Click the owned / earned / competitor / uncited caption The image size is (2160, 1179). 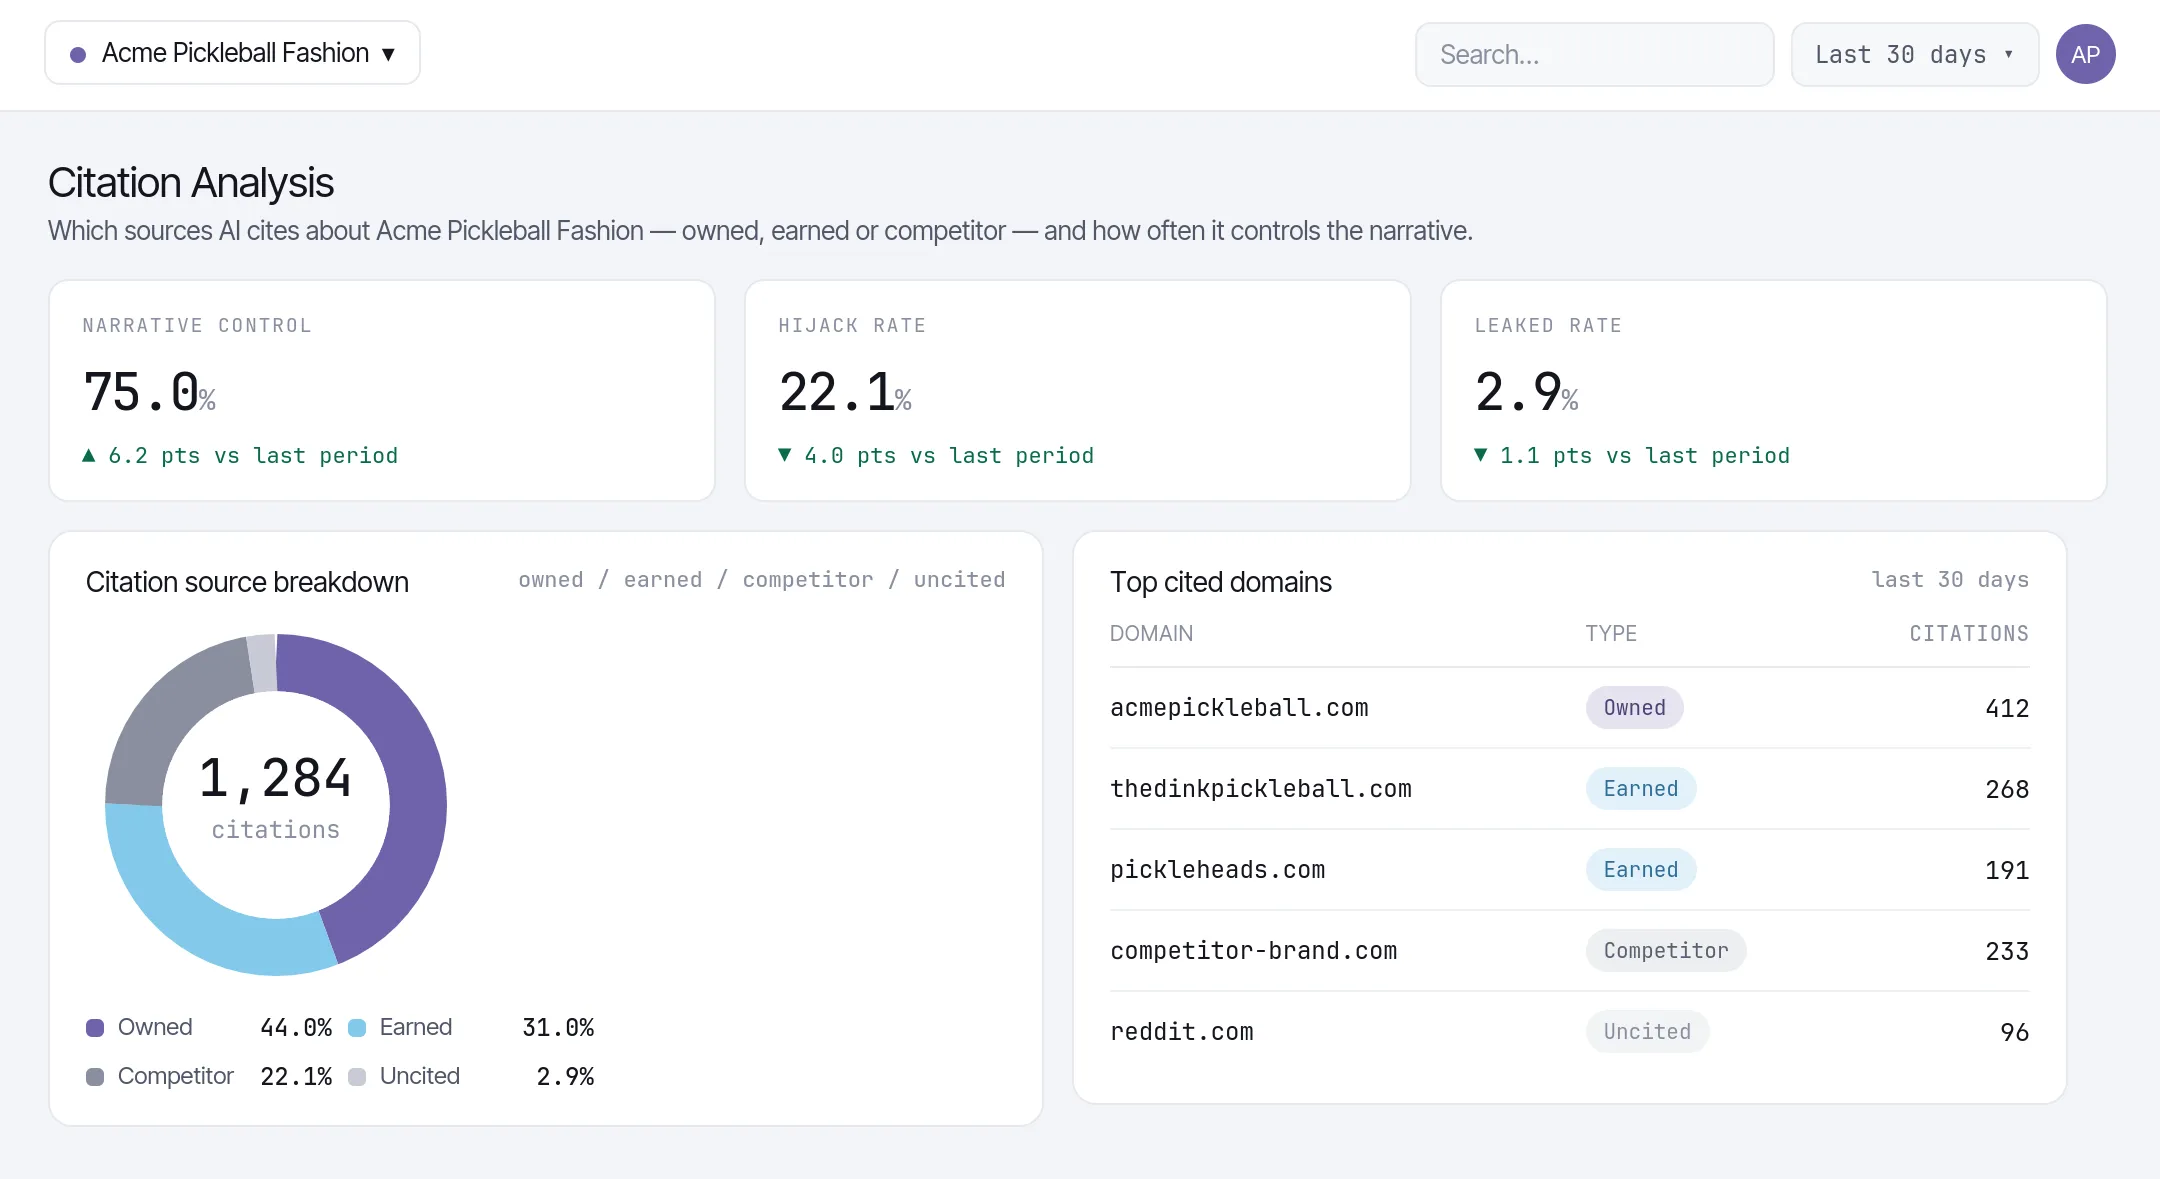762,580
